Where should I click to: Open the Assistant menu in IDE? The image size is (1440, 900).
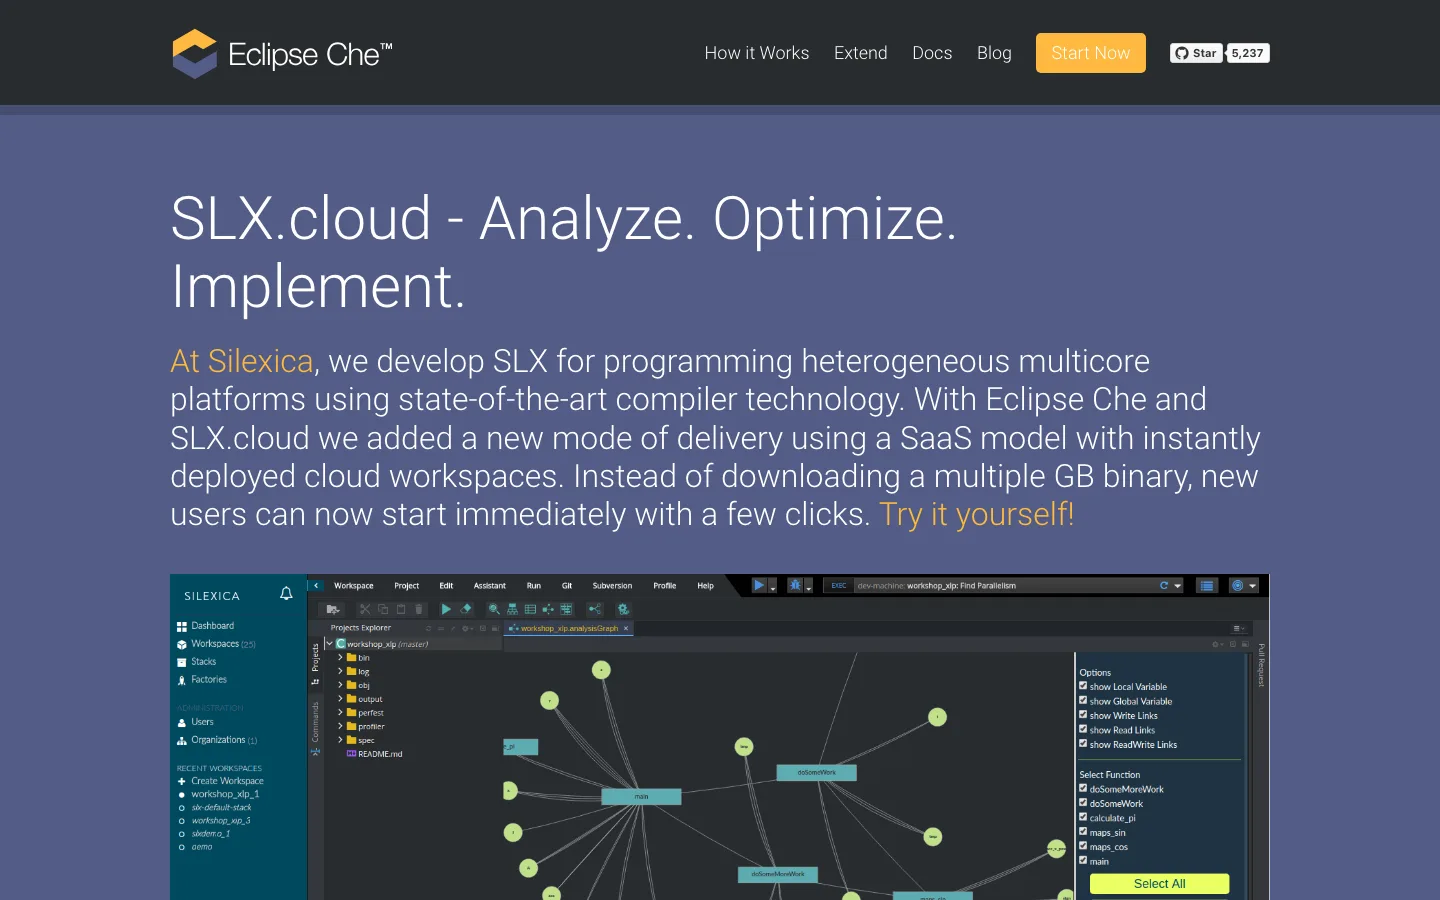pyautogui.click(x=490, y=586)
